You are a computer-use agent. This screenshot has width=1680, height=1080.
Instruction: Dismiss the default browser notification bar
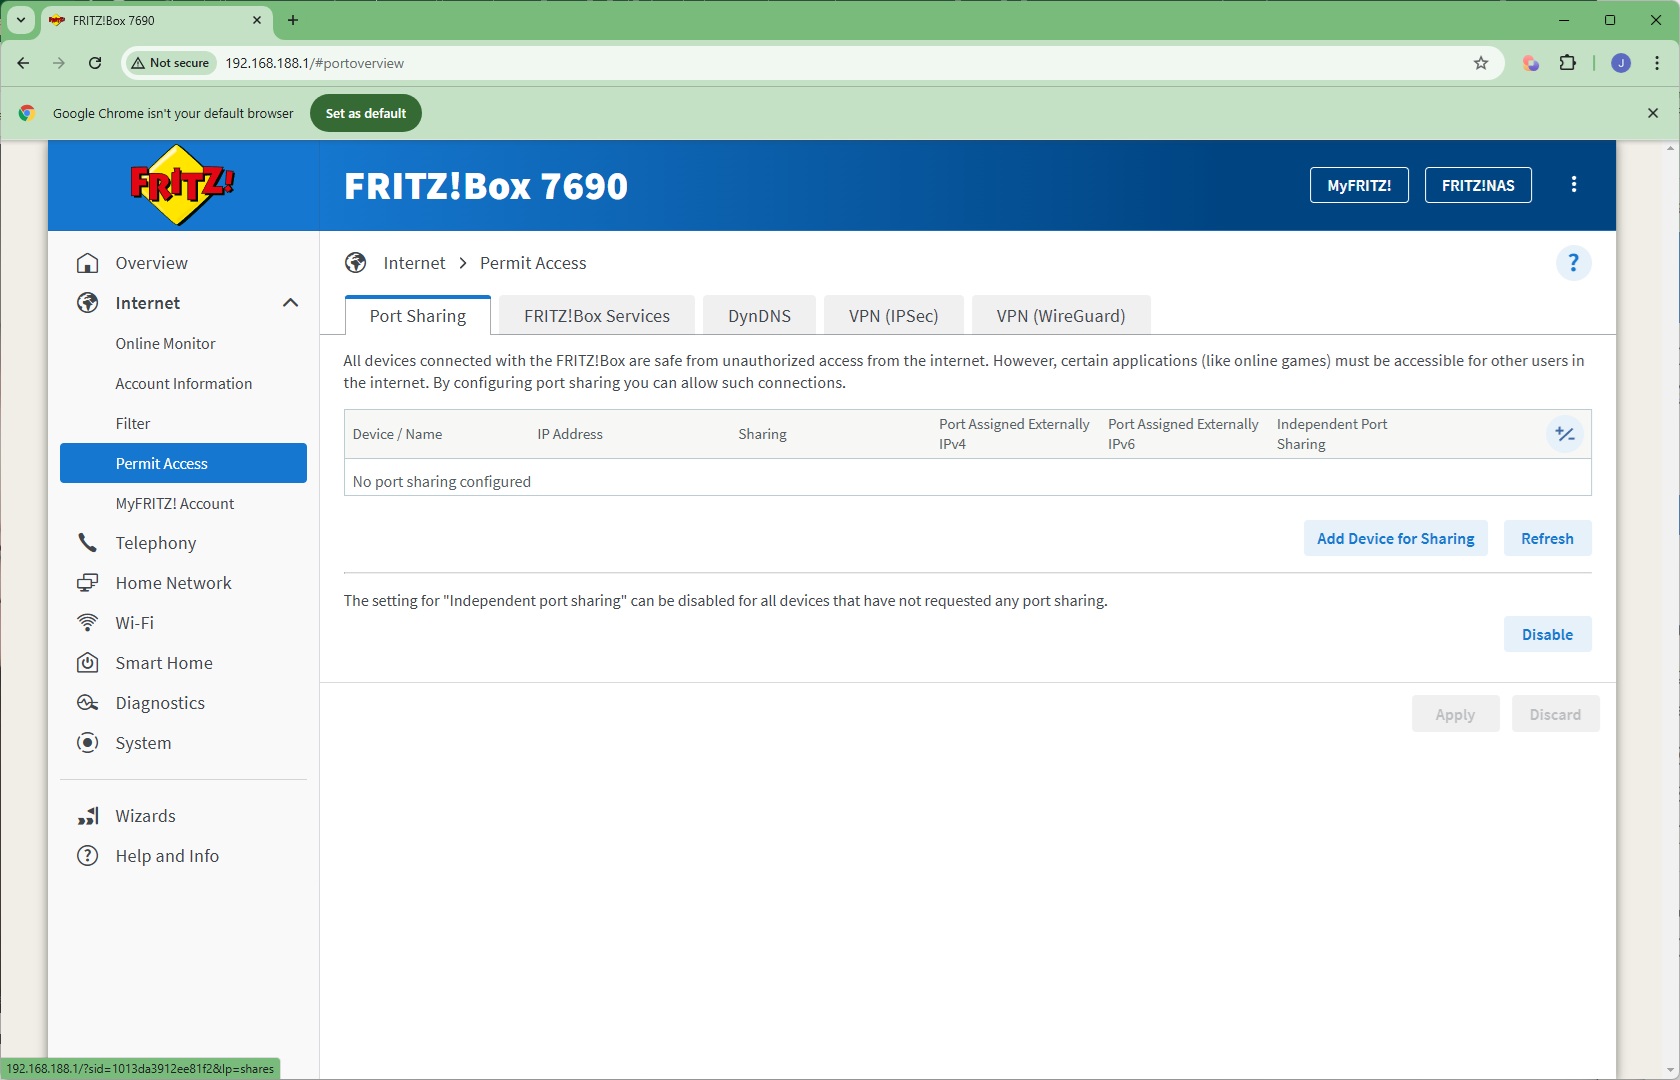click(1653, 113)
